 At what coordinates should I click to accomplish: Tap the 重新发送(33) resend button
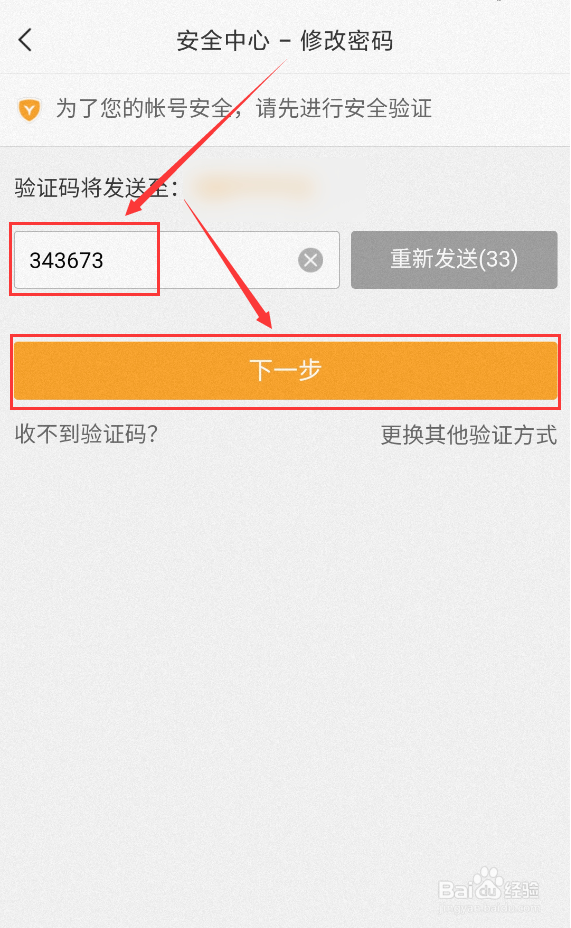coord(454,260)
